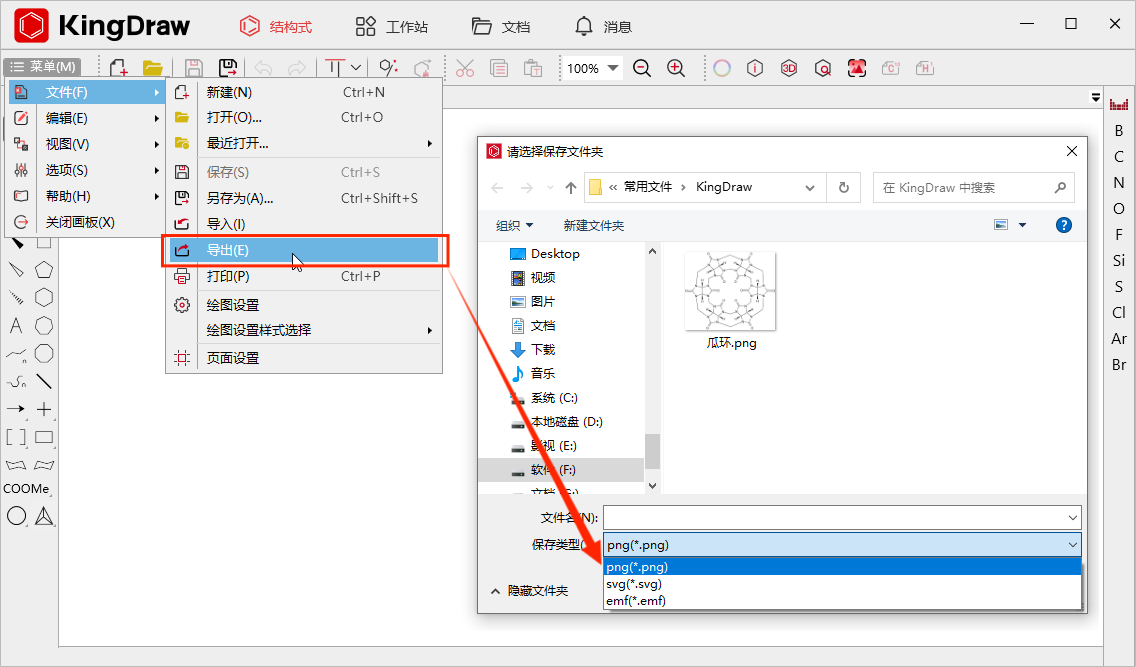Select the bracket tool
Screen dimensions: 1136x667
coord(16,437)
